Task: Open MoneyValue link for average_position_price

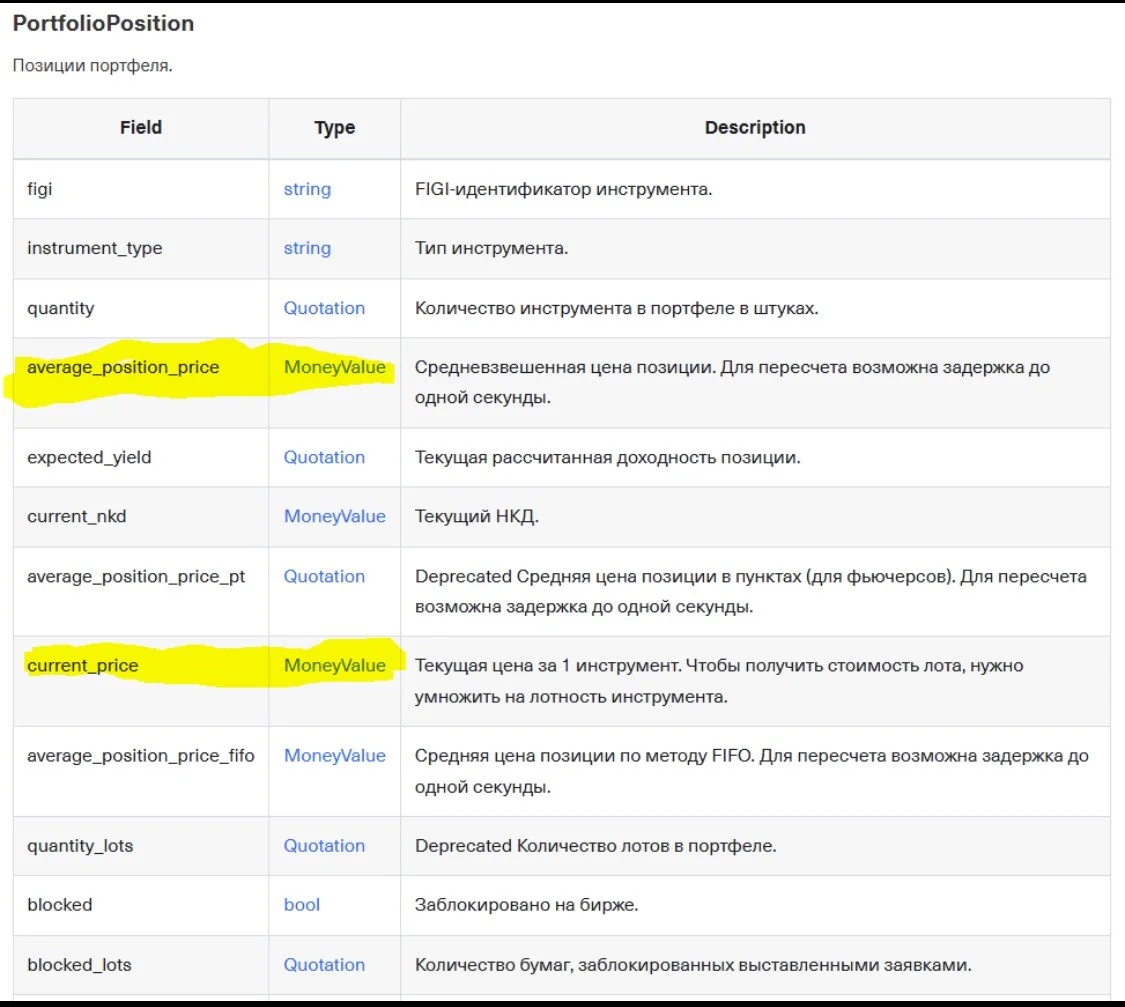Action: (335, 367)
